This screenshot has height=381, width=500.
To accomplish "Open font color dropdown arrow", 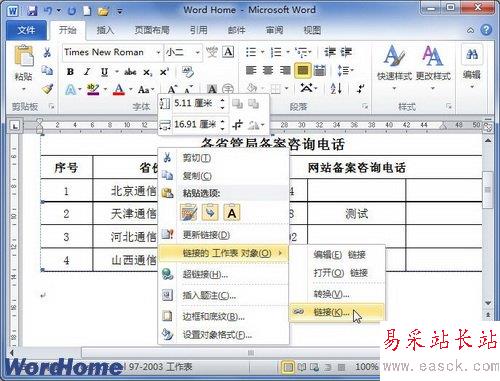I will 131,89.
